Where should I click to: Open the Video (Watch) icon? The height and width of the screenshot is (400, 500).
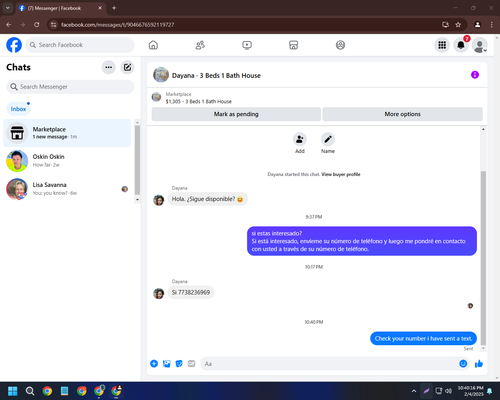pyautogui.click(x=247, y=45)
